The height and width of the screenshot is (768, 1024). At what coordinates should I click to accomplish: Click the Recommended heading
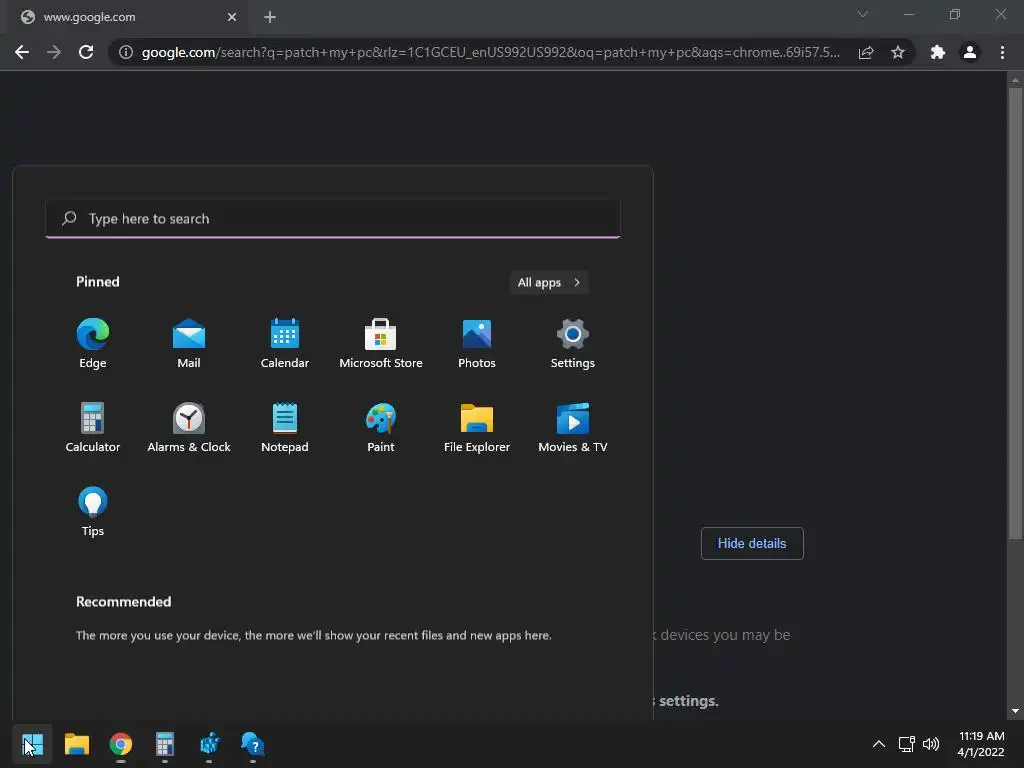(x=123, y=601)
